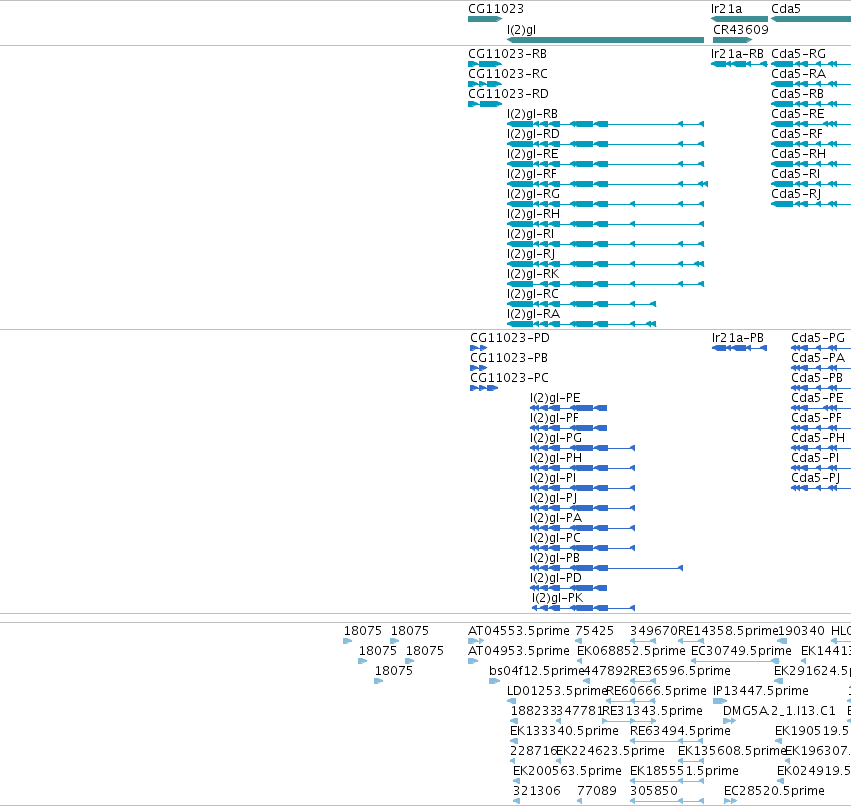Image resolution: width=851 pixels, height=806 pixels.
Task: Select the l(2)gl gene span bar
Action: pyautogui.click(x=605, y=40)
